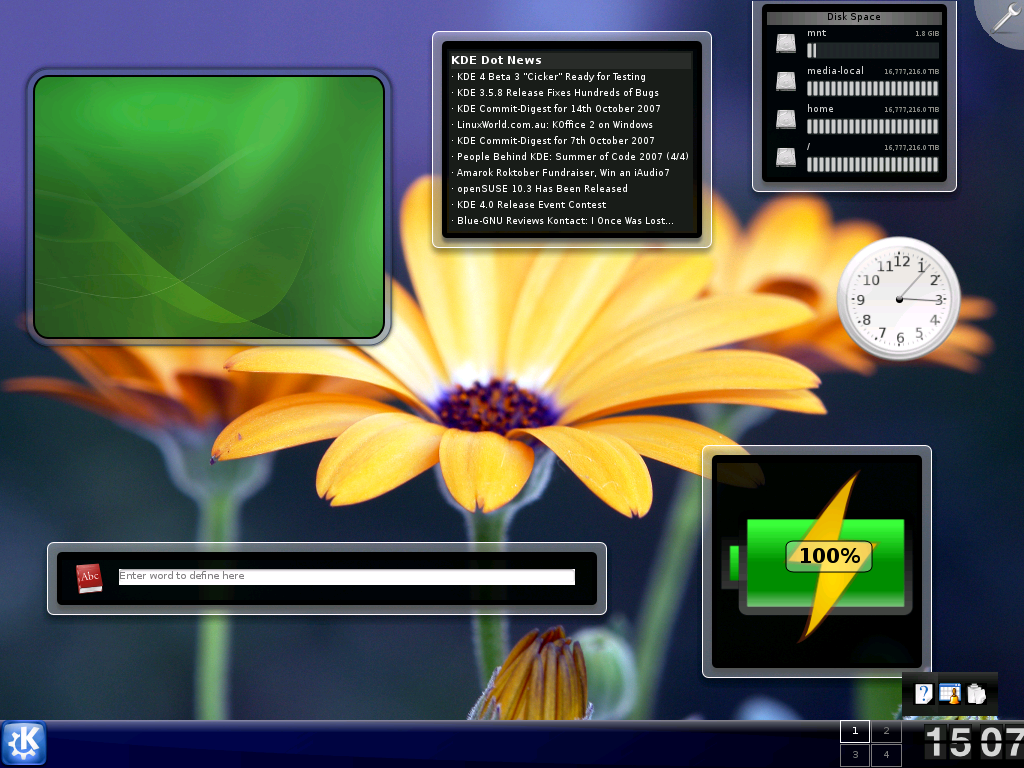This screenshot has width=1024, height=768.
Task: Switch to virtual desktop 1
Action: (855, 731)
